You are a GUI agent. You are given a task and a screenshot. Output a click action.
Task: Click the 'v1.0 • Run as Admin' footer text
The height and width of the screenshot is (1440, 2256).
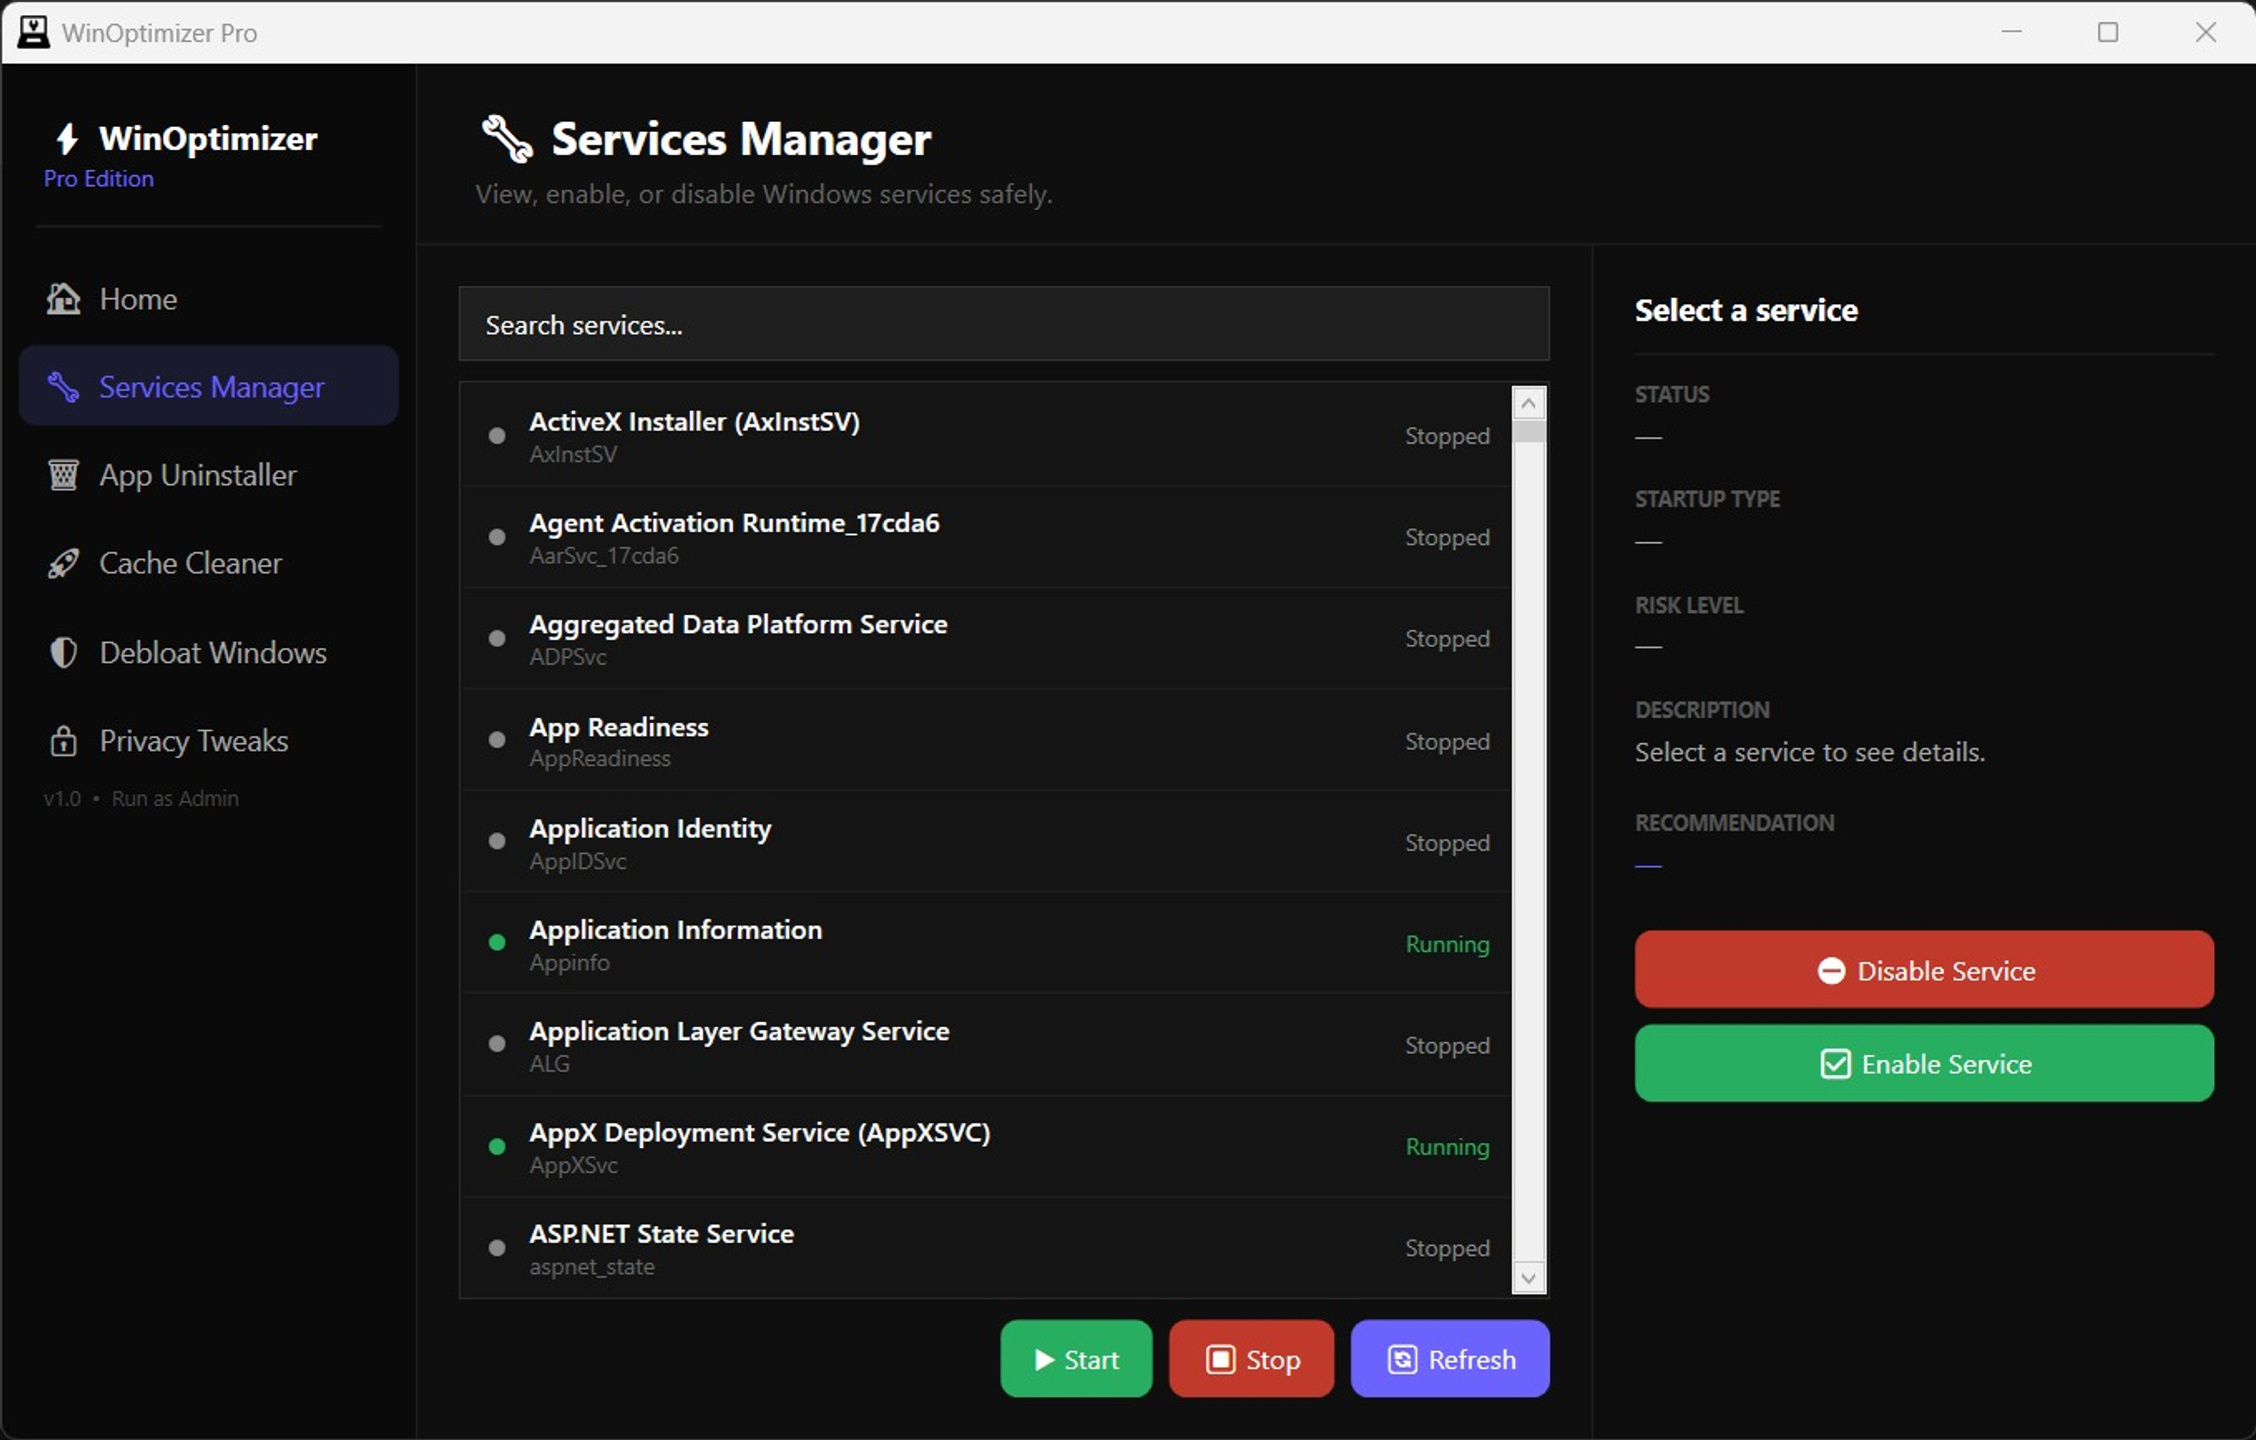click(141, 798)
